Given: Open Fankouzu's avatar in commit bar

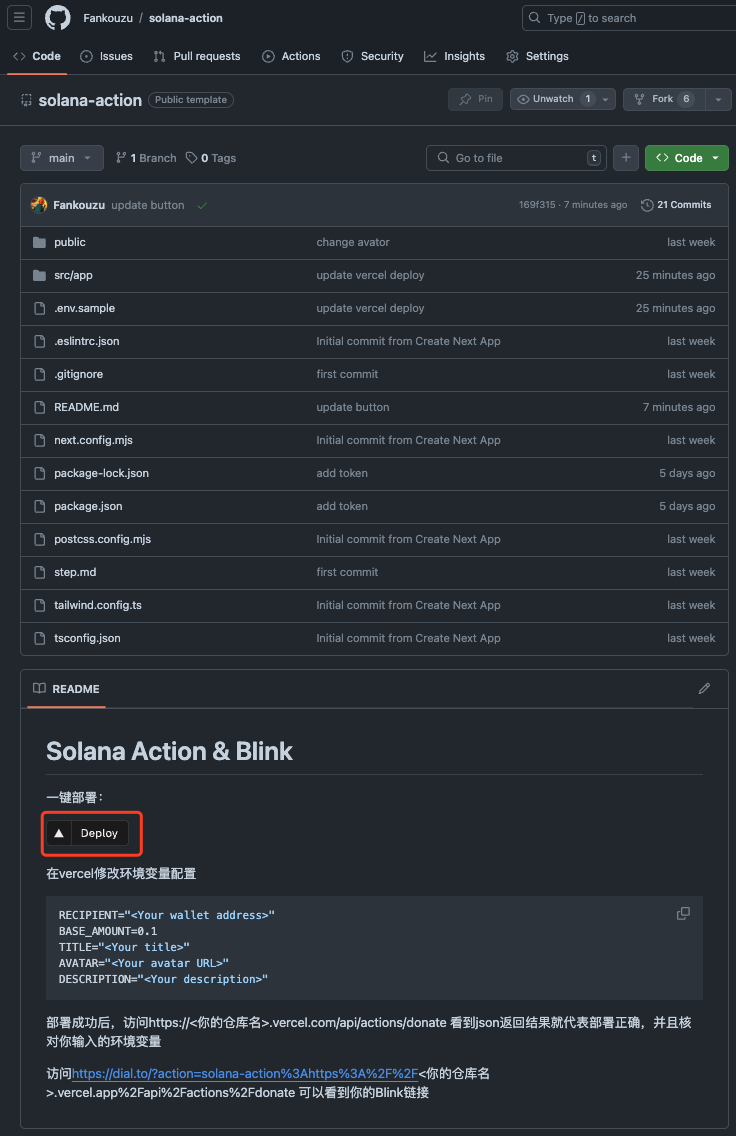Looking at the screenshot, I should pyautogui.click(x=39, y=205).
